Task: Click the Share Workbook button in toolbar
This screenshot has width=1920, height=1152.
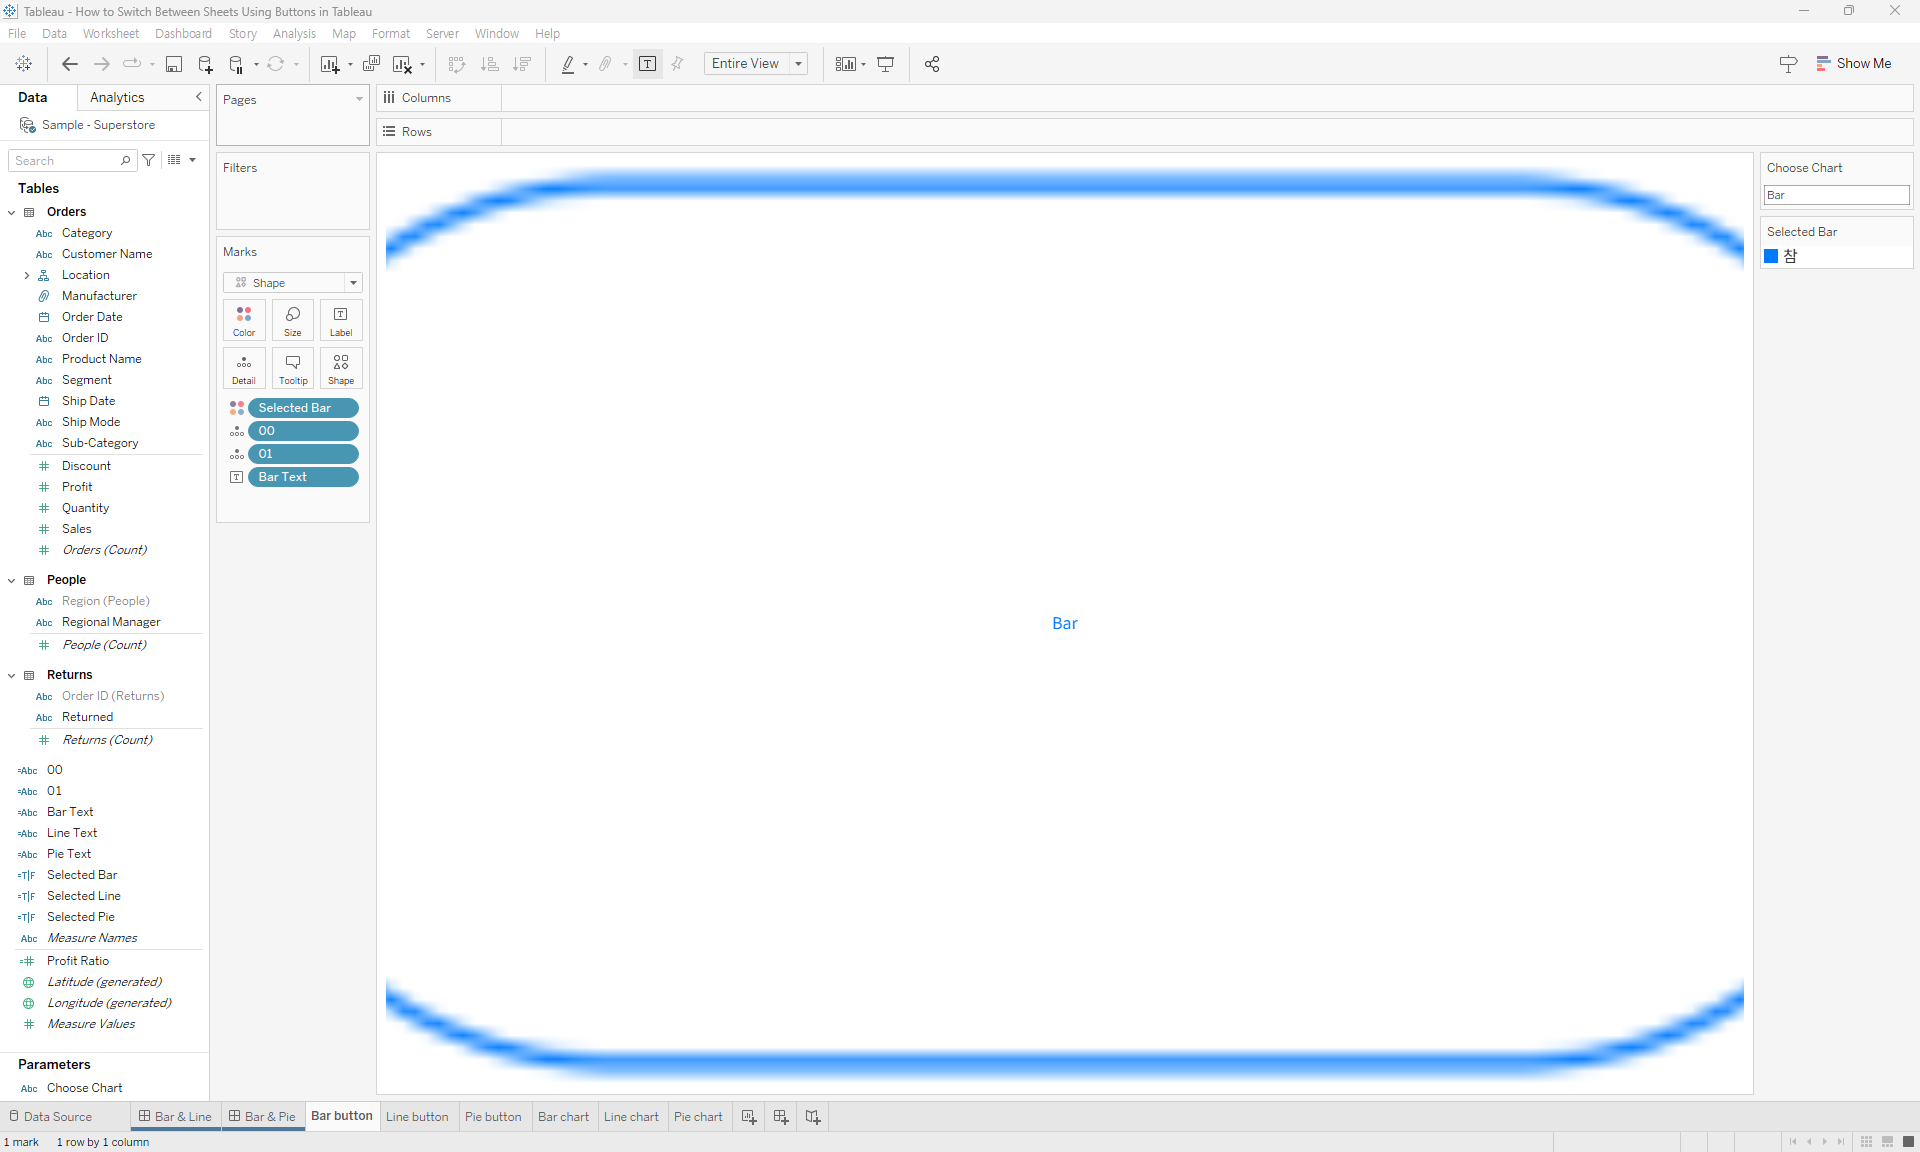Action: [931, 63]
